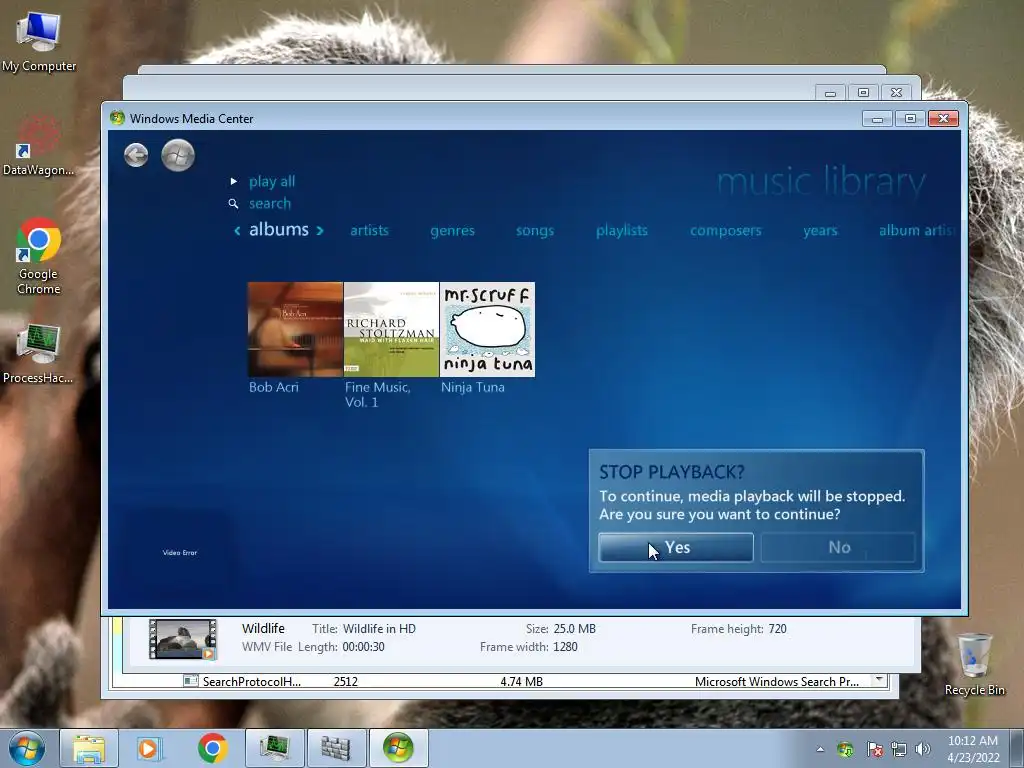Click the Size value 25.0 MB
This screenshot has width=1024, height=768.
click(575, 629)
